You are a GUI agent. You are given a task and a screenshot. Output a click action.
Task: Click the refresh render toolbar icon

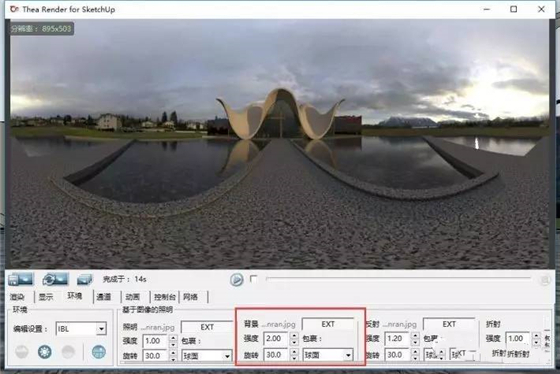(55, 279)
